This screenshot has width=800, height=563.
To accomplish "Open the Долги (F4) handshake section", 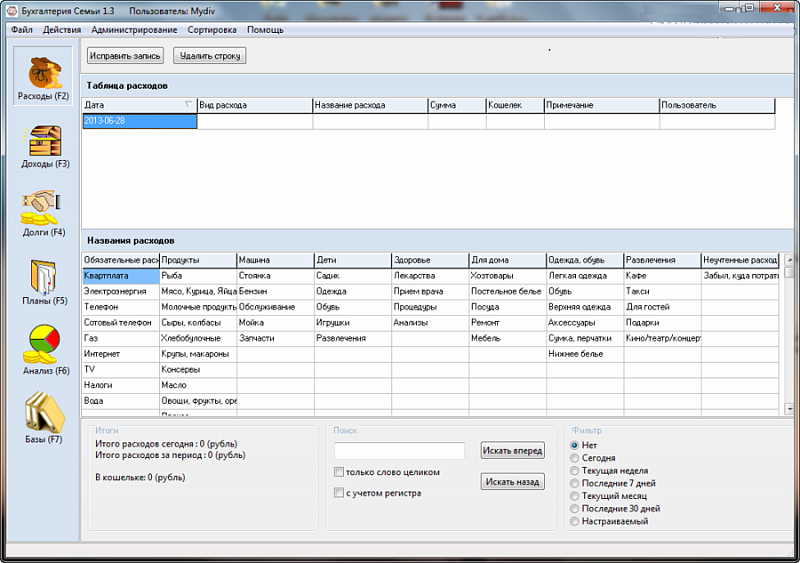I will [43, 214].
